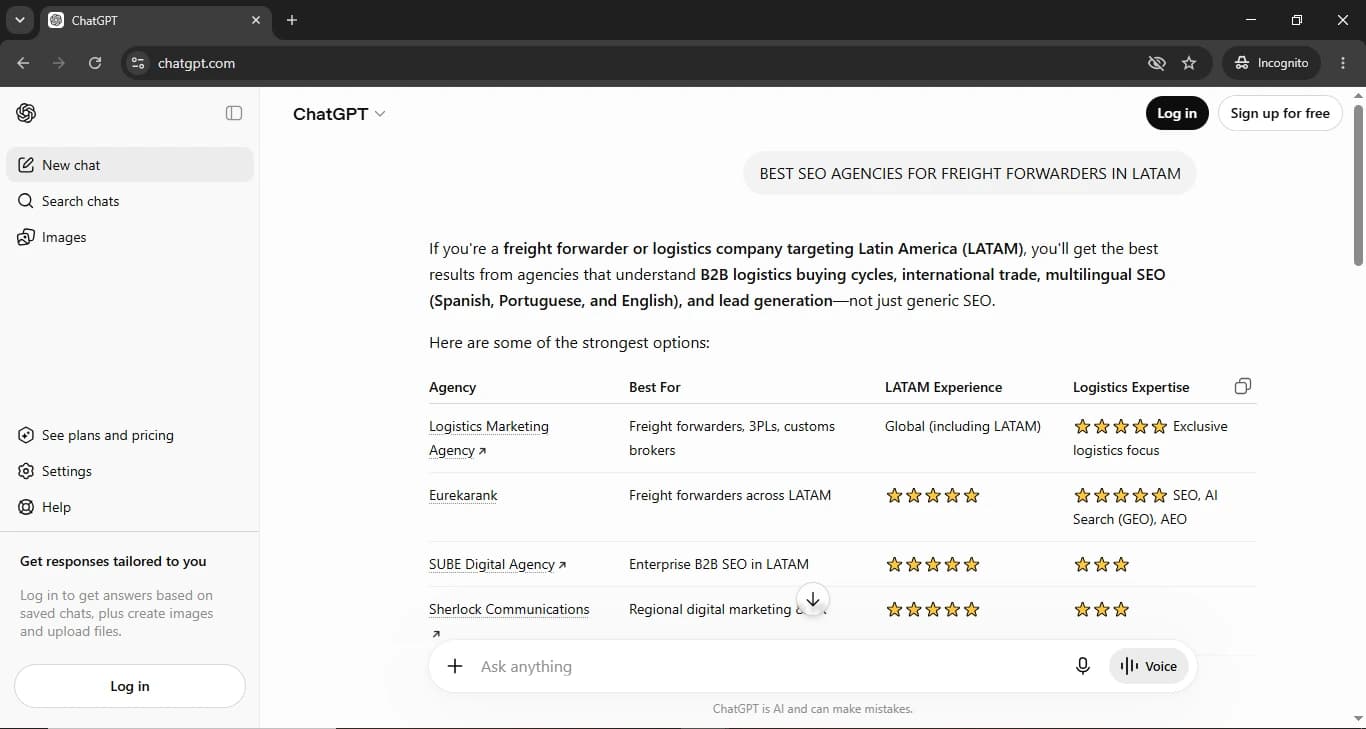Click 'Here are some of the strongest options:' text

click(569, 343)
